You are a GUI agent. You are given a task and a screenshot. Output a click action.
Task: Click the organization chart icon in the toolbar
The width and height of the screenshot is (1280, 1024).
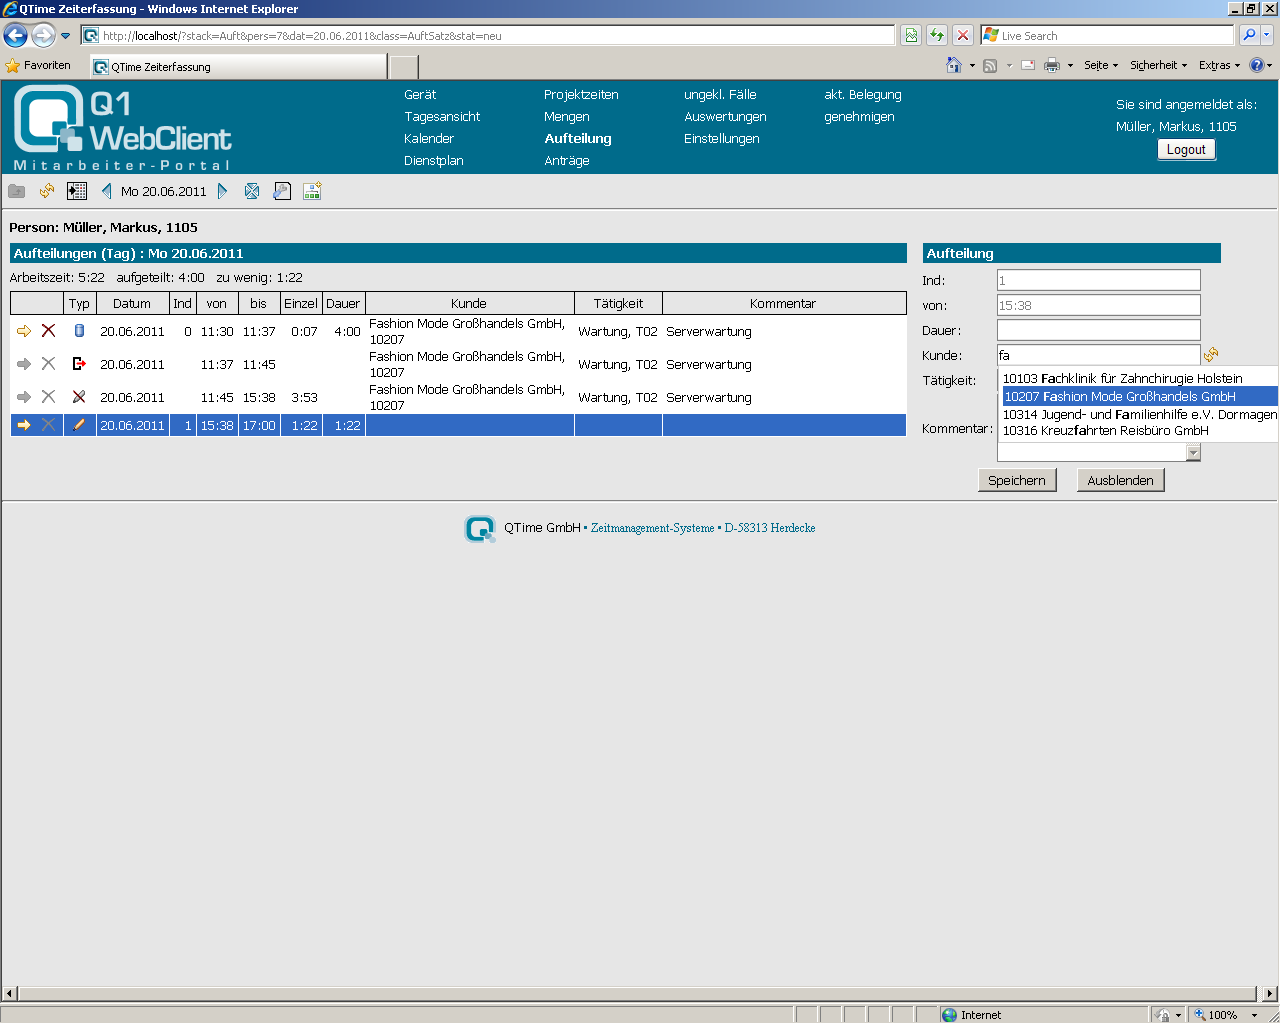click(x=312, y=190)
